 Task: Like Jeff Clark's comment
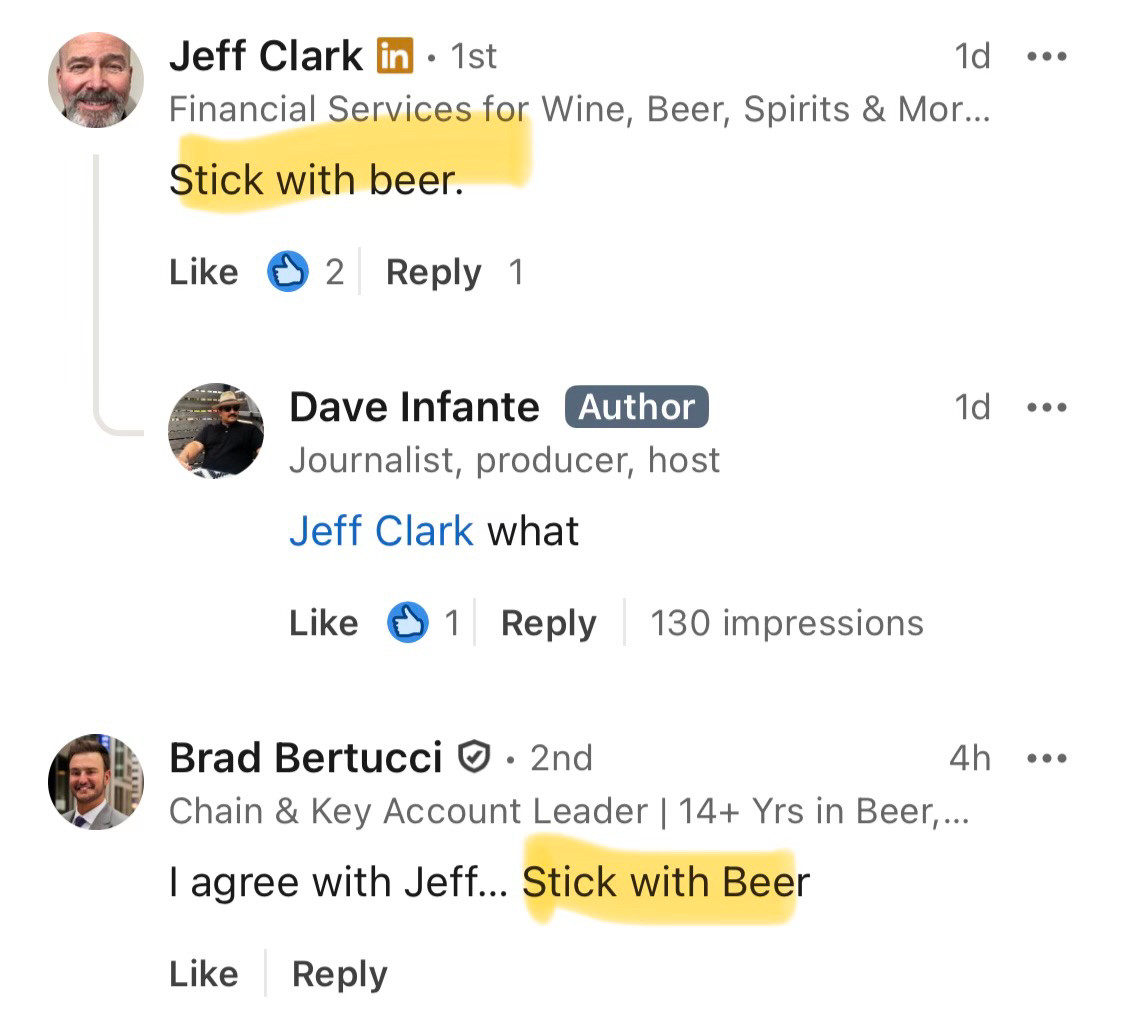click(x=203, y=271)
